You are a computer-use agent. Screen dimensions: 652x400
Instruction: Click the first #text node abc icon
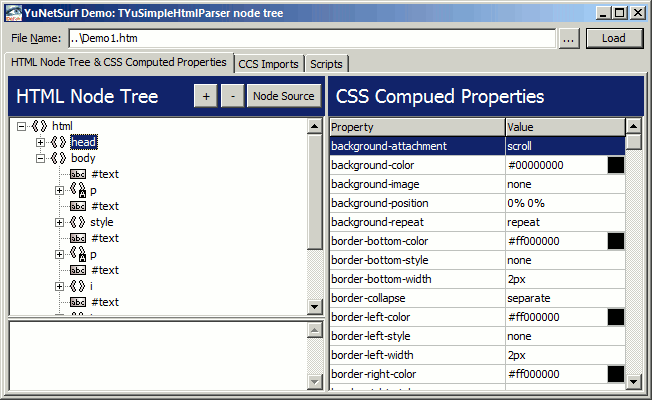pyautogui.click(x=78, y=174)
